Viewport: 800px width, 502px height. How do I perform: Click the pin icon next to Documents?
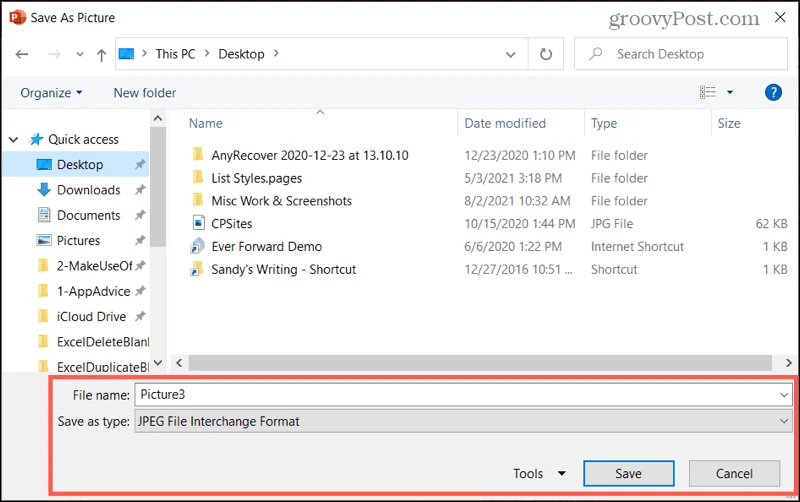[140, 215]
